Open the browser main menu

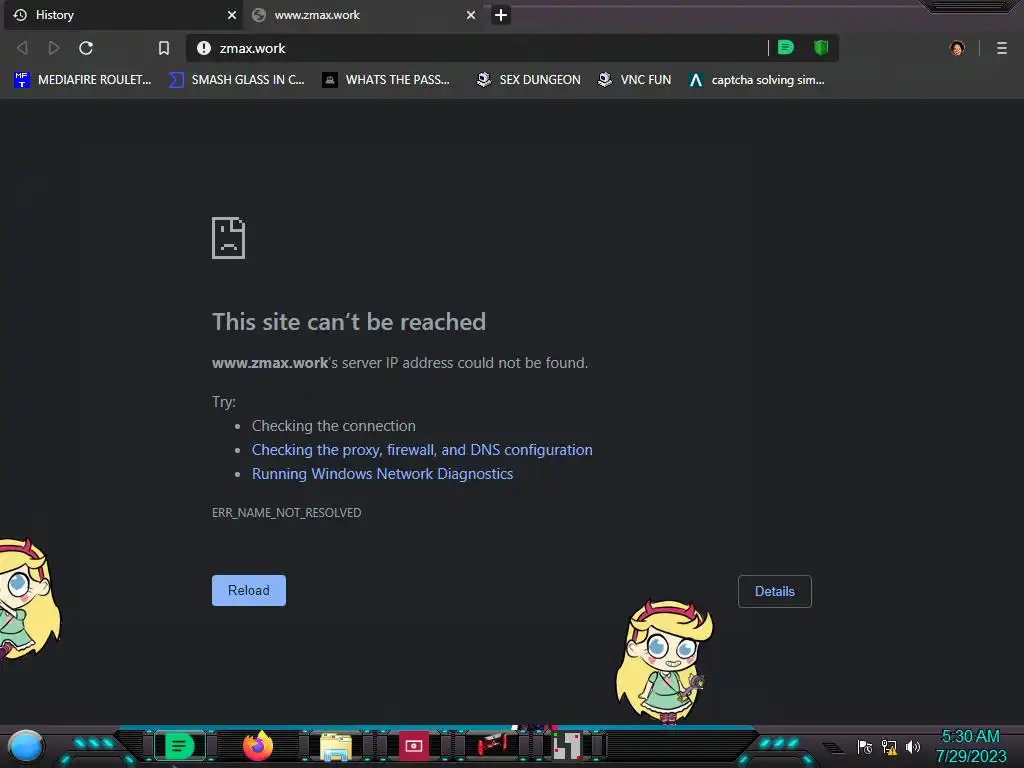1002,48
